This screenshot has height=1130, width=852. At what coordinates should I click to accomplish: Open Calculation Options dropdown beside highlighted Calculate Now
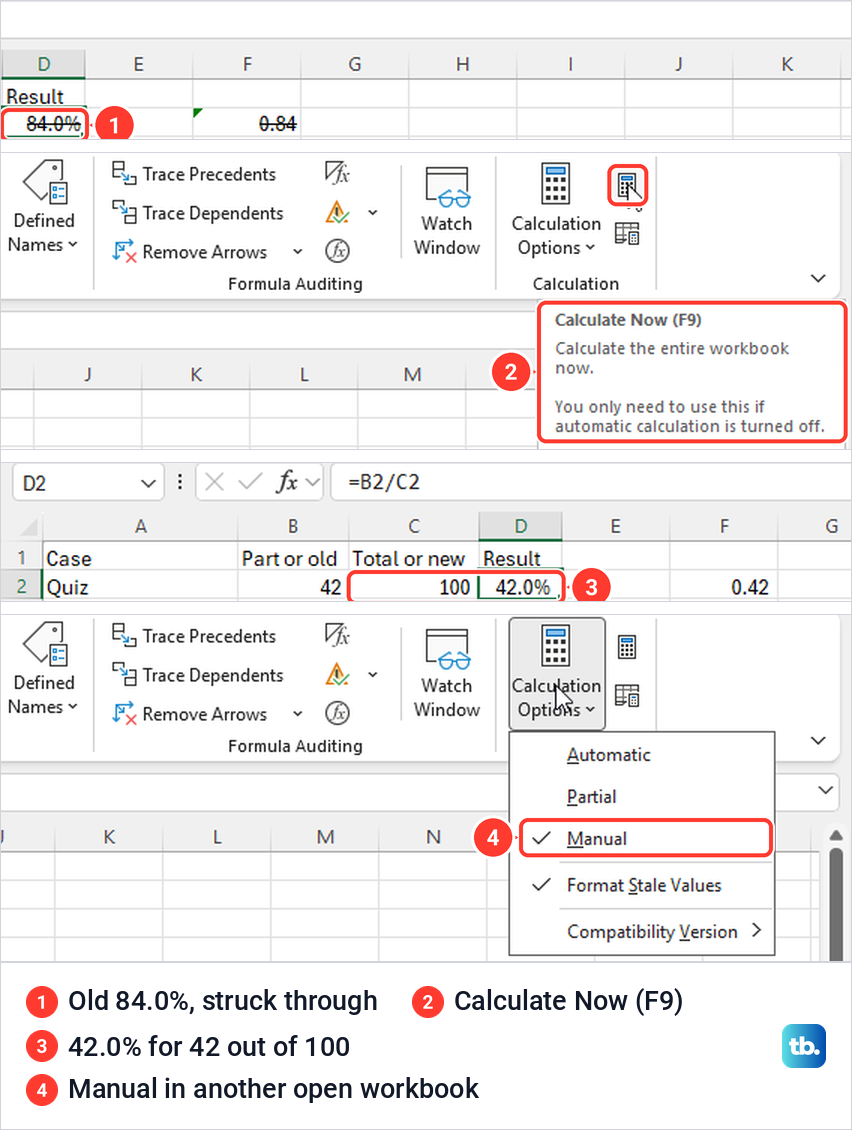(556, 210)
